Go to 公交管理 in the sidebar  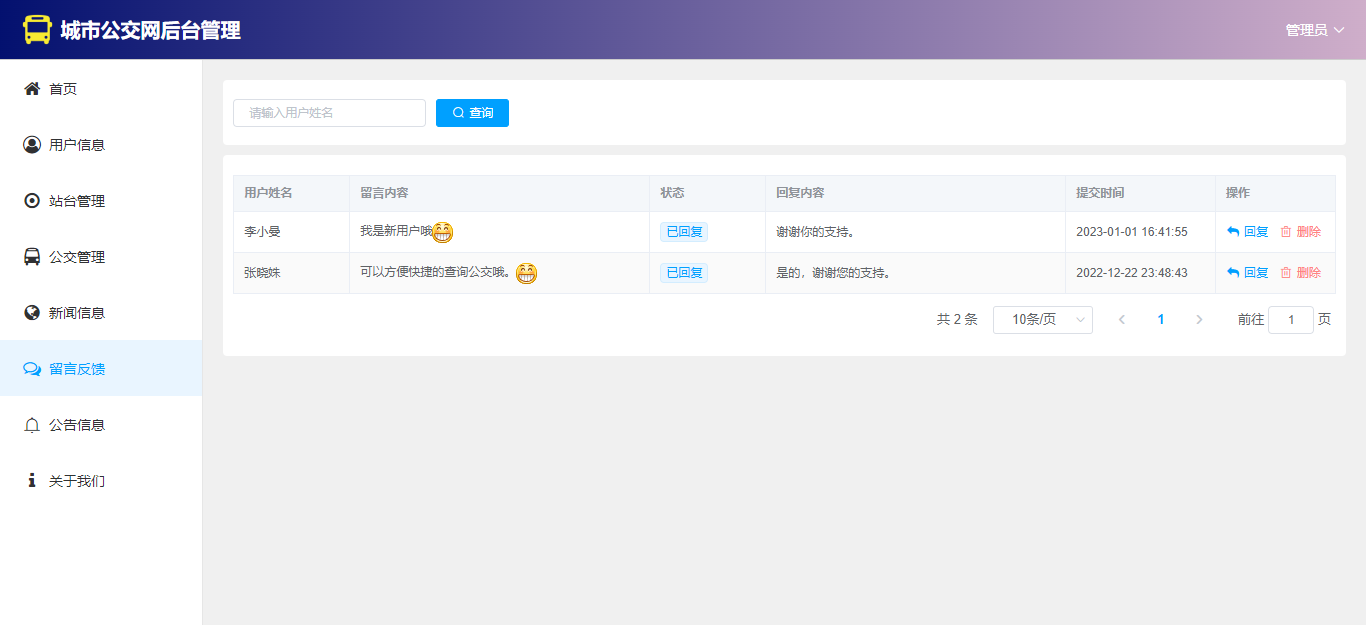point(101,257)
